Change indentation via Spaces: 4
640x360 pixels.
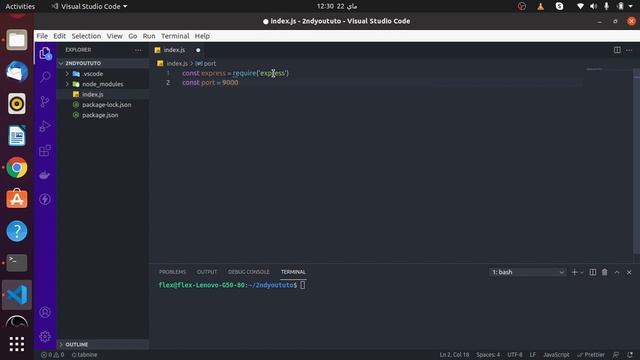pyautogui.click(x=488, y=355)
